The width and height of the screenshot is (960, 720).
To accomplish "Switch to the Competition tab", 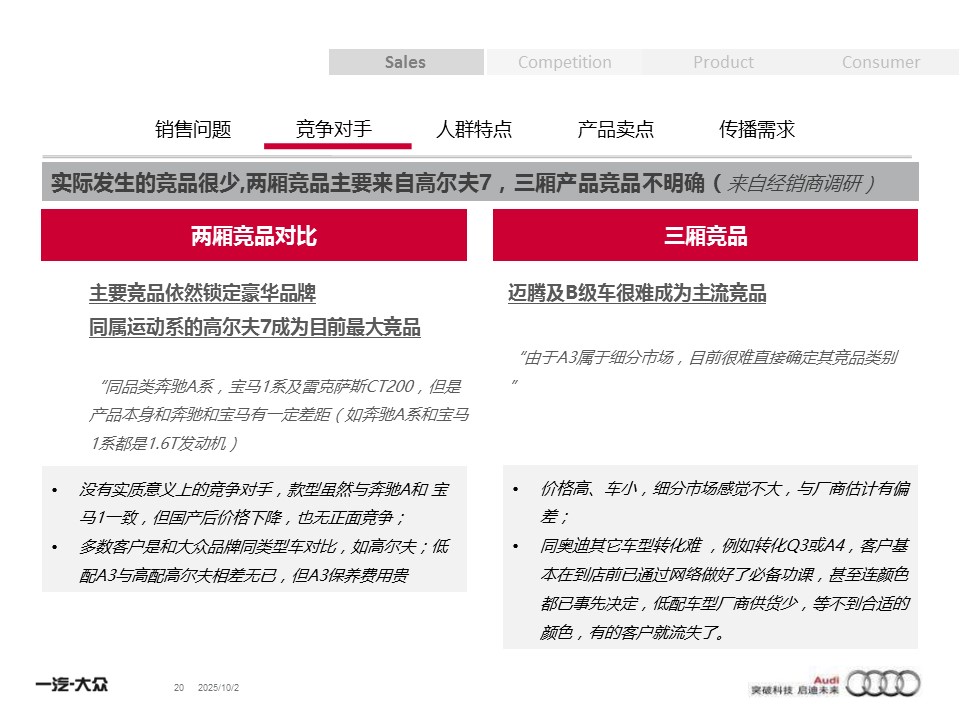I will pyautogui.click(x=564, y=62).
